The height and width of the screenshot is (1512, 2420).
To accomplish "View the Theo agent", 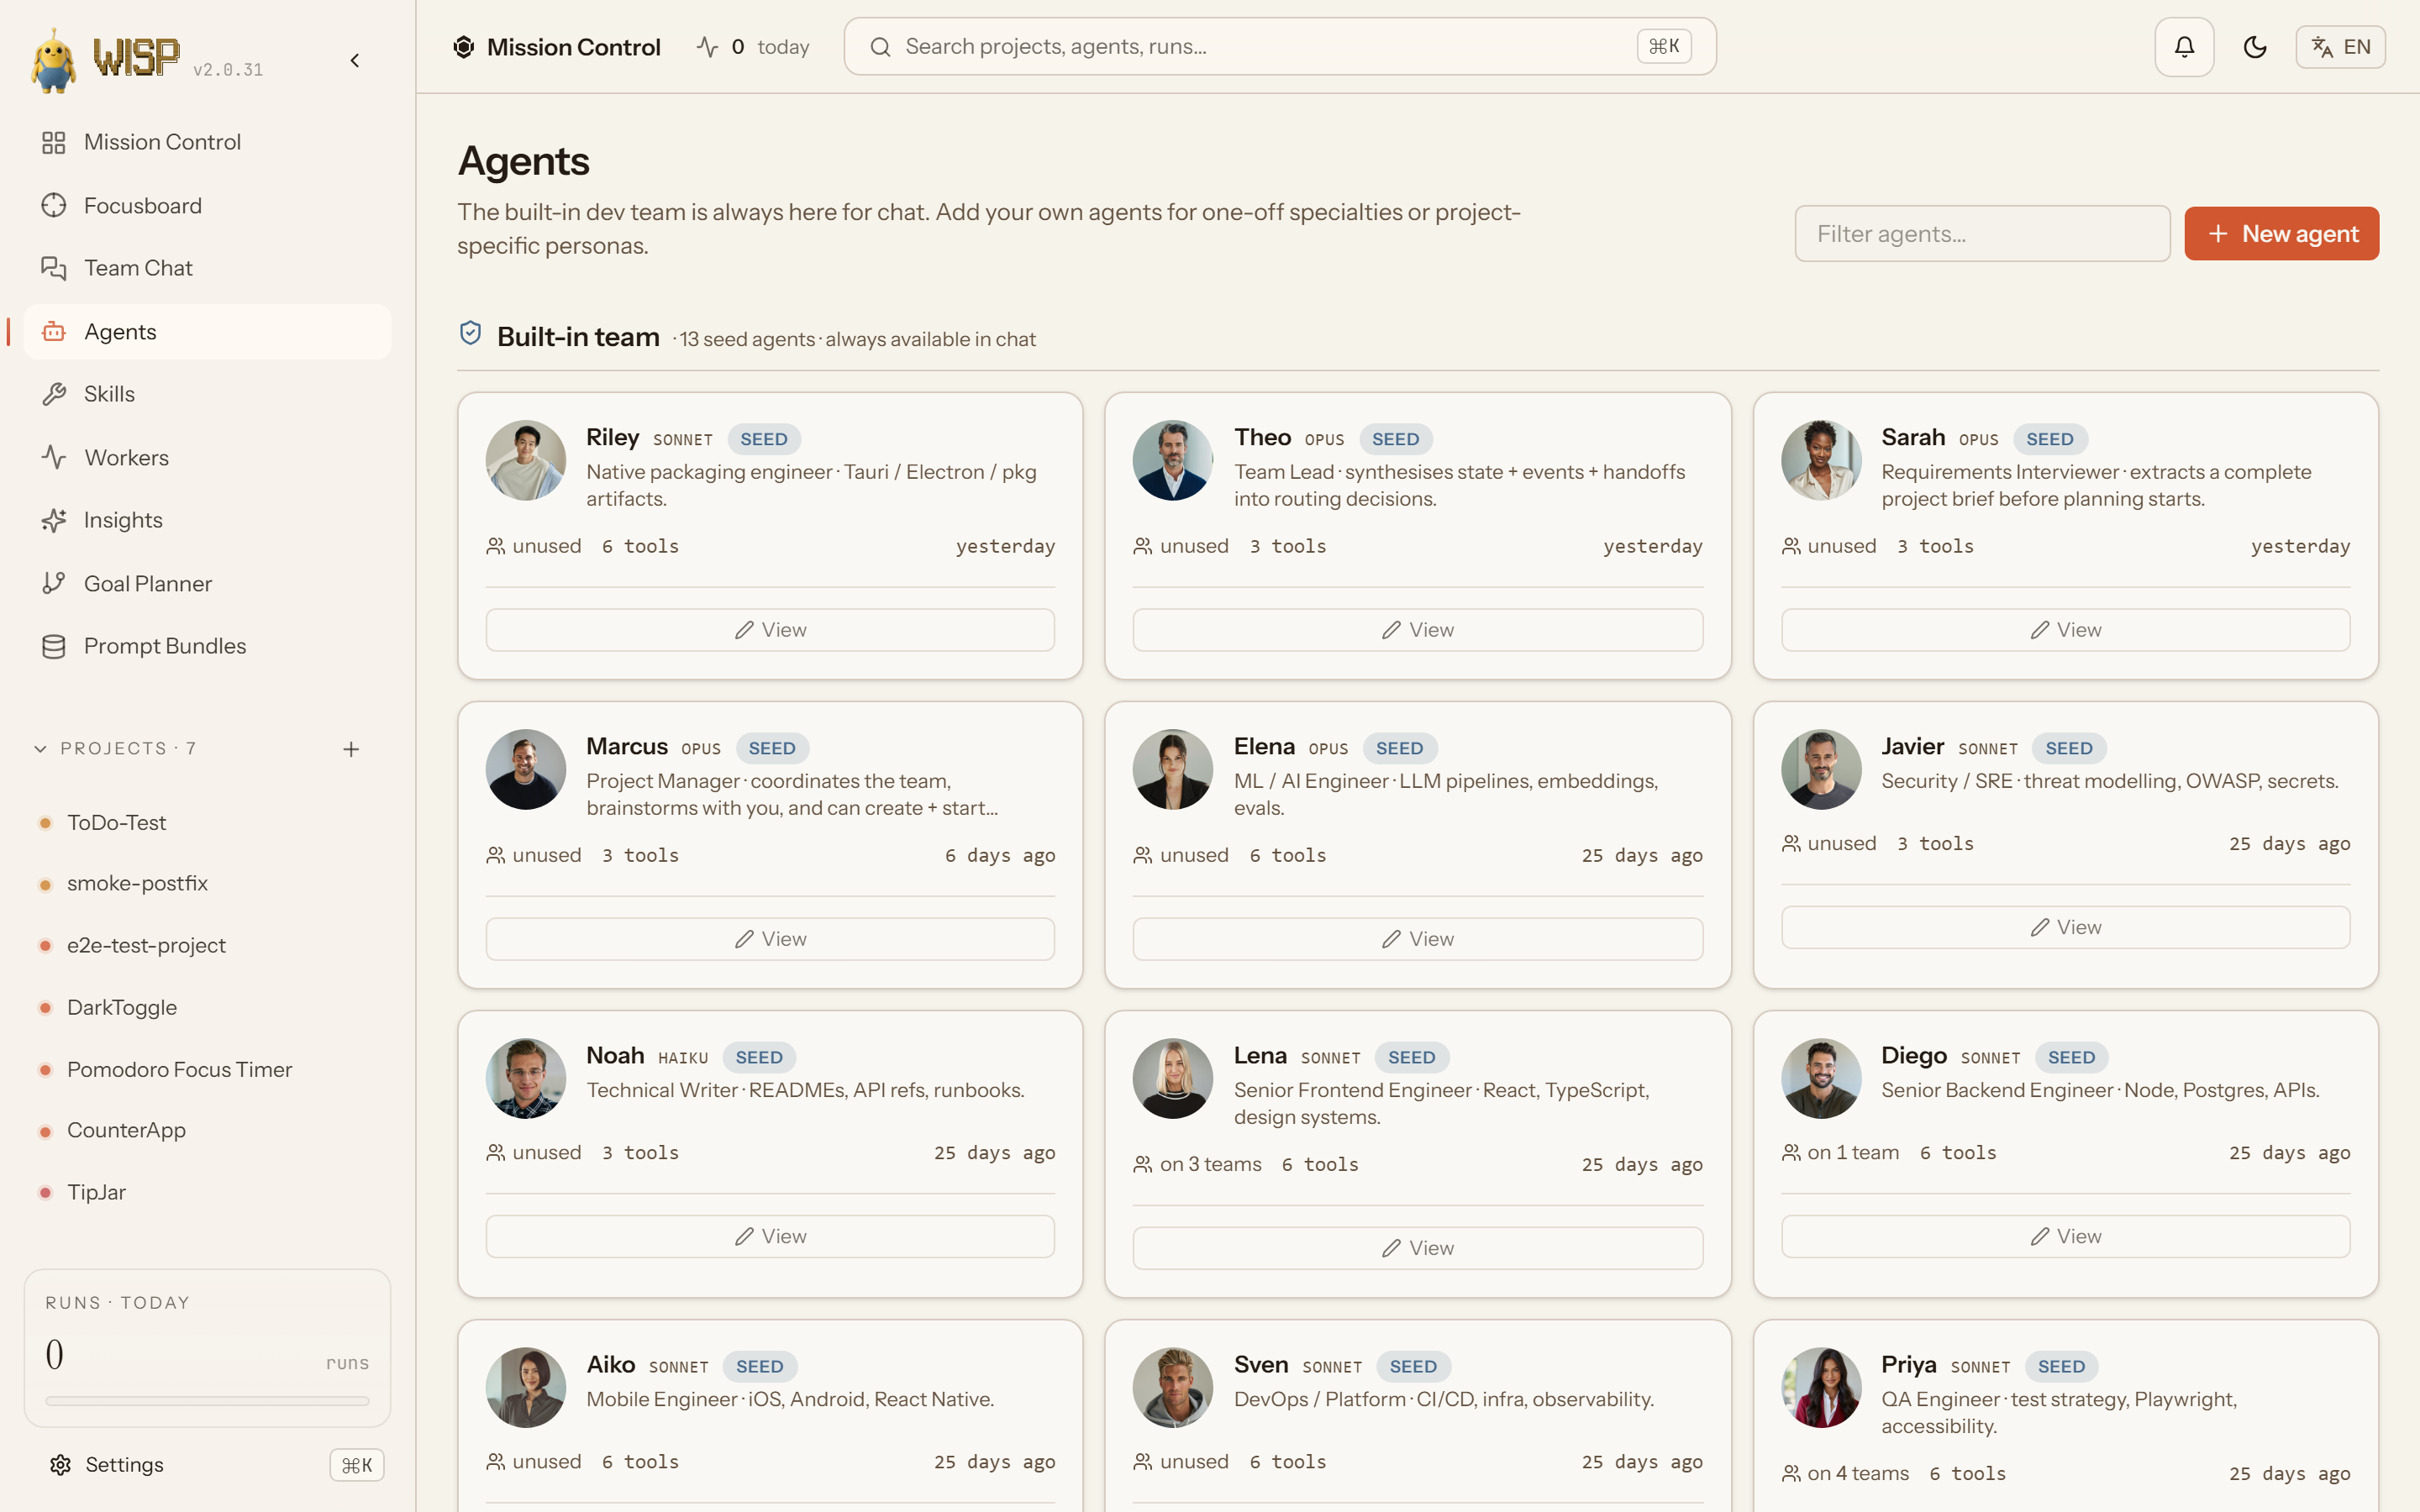I will point(1418,630).
